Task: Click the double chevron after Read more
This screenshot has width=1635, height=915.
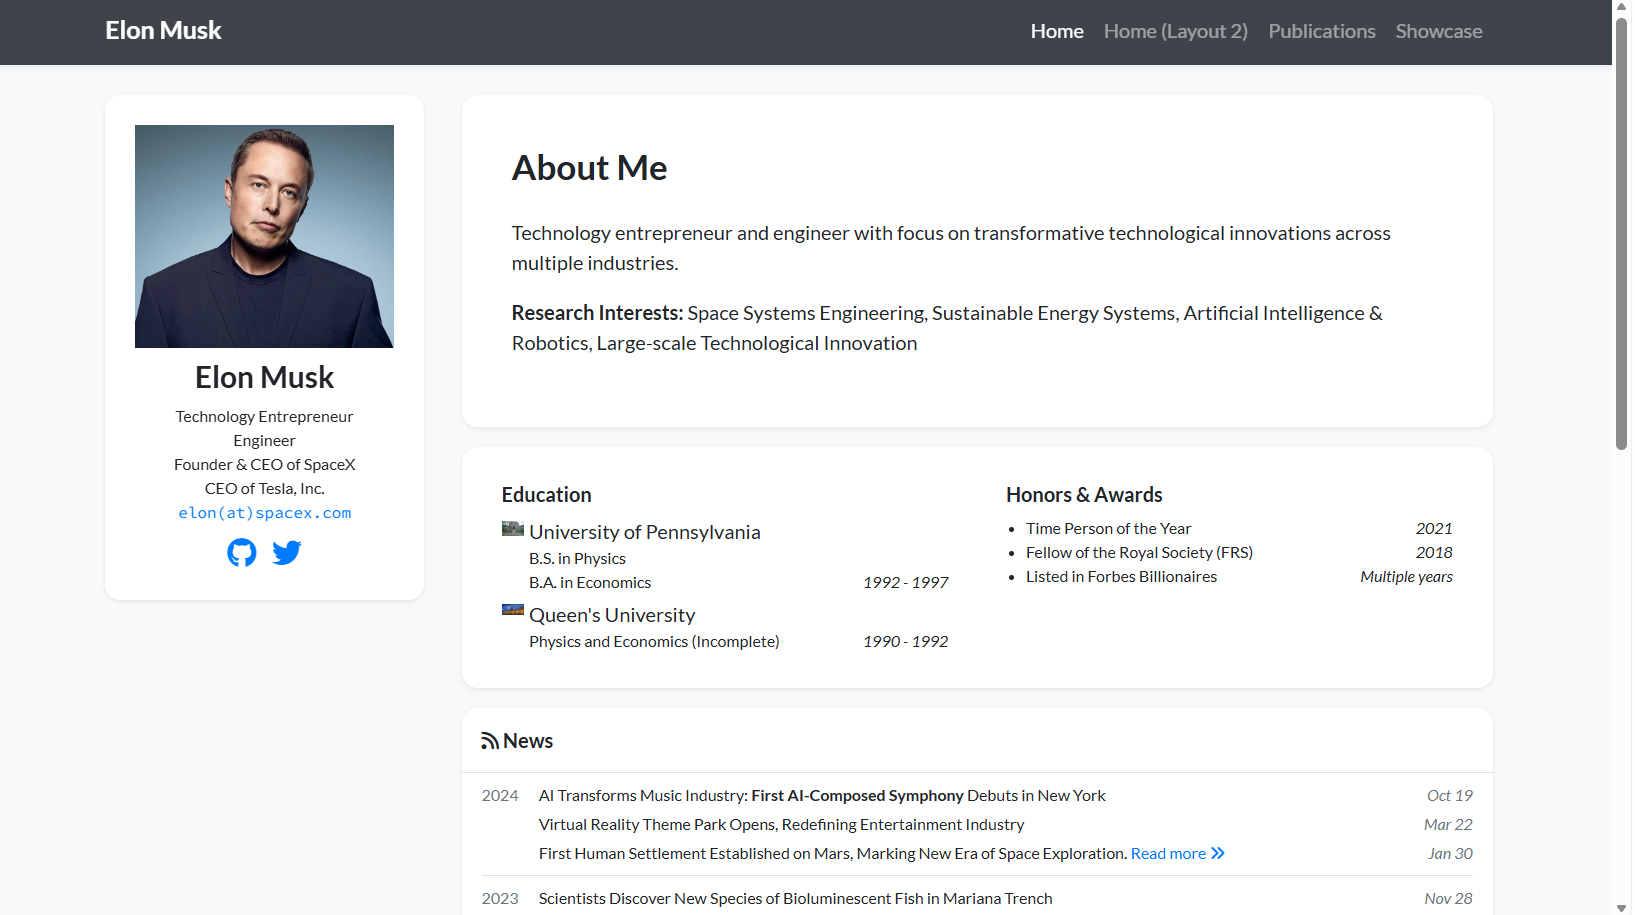Action: pos(1218,853)
